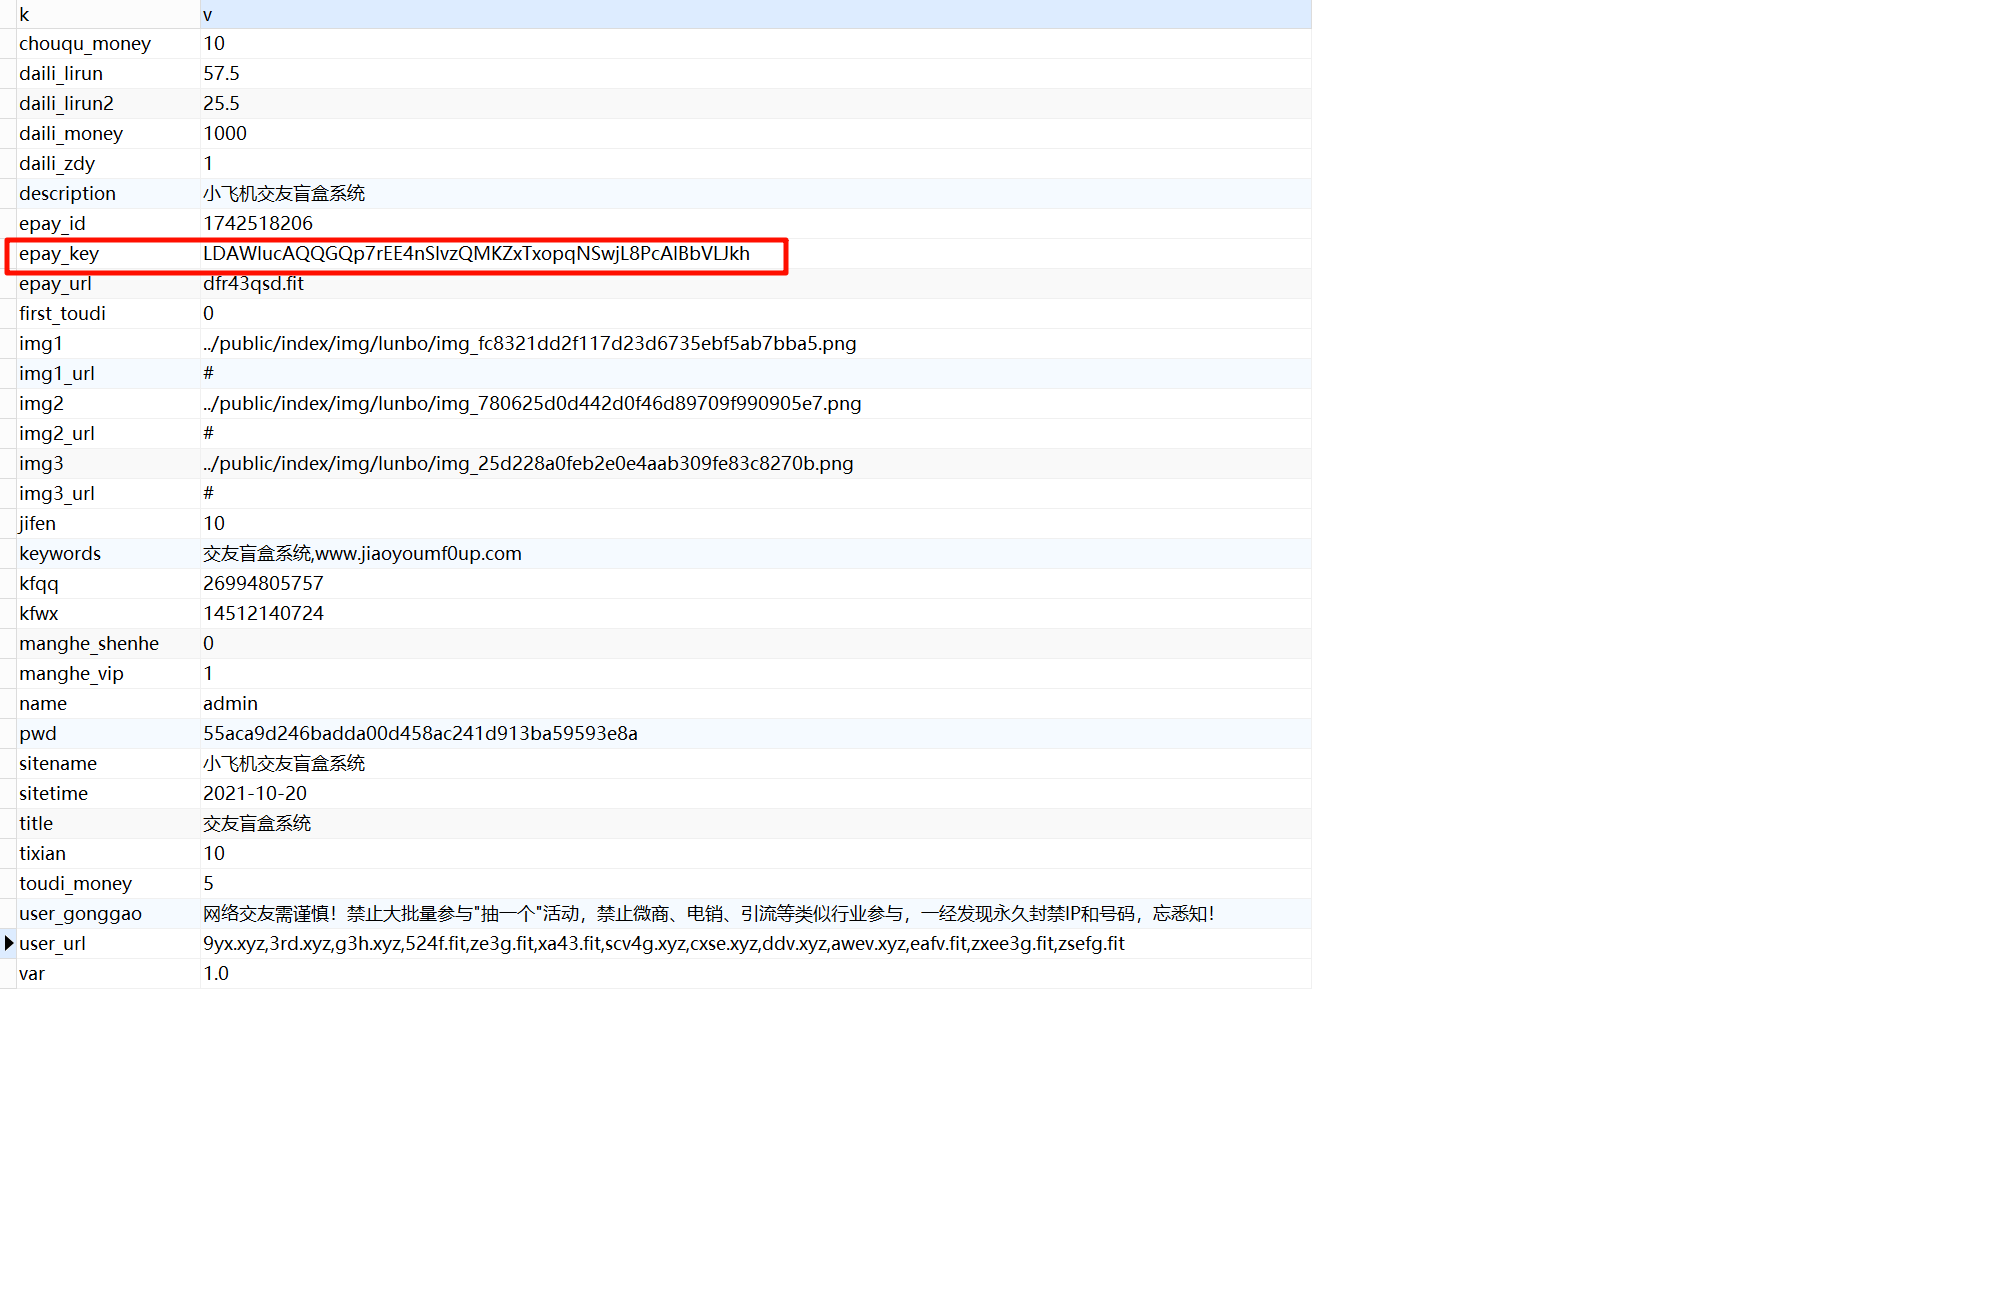The image size is (2007, 1290).
Task: Click the kfwx value 14512140724
Action: (x=263, y=614)
